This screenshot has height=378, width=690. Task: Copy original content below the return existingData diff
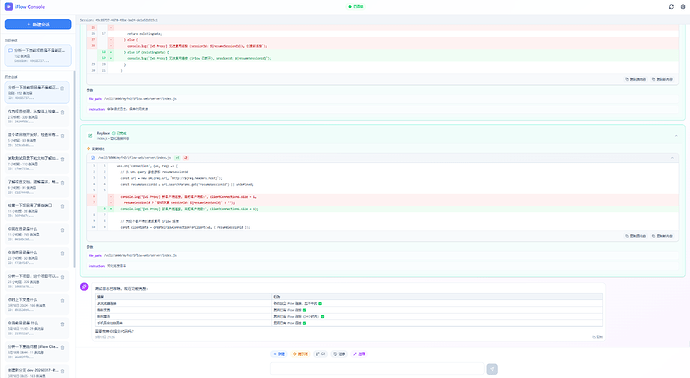(635, 79)
